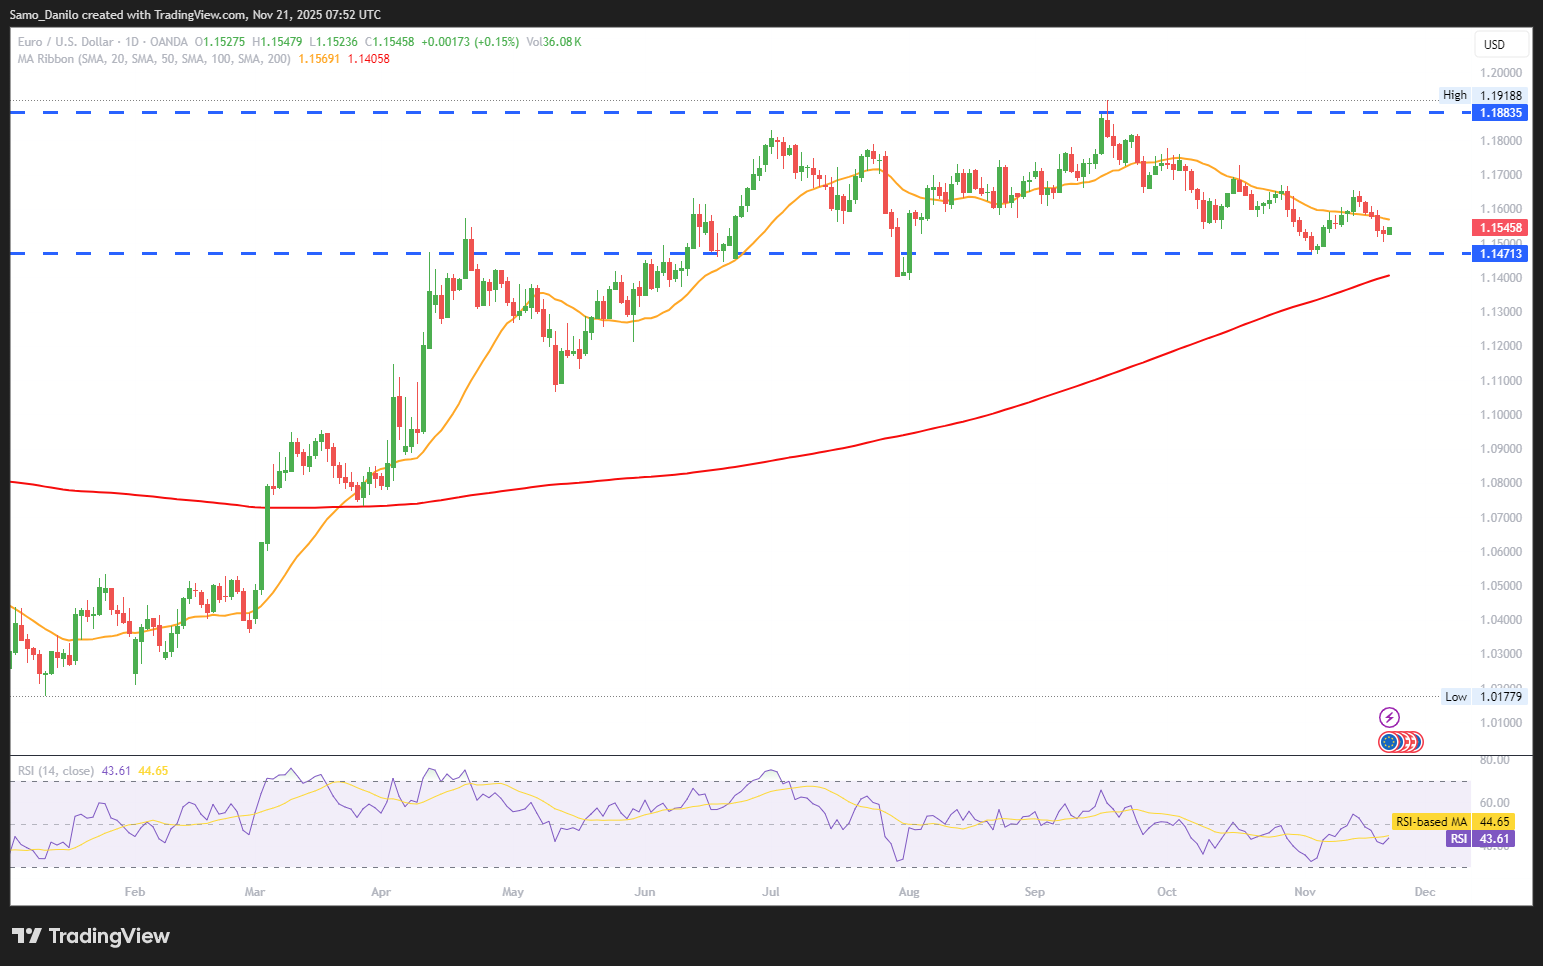1543x966 pixels.
Task: Click the Jul label on time axis
Action: point(770,892)
